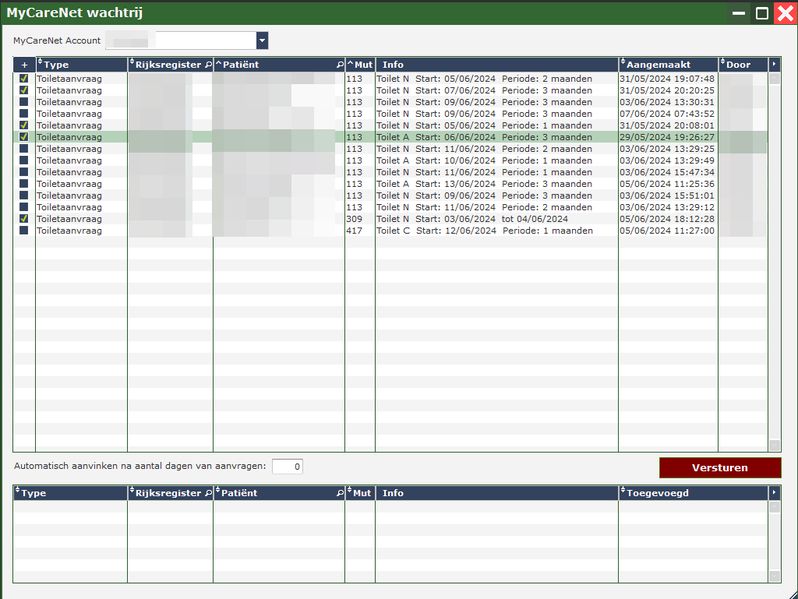Click the Info column header in upper table
The width and height of the screenshot is (798, 599).
point(495,65)
